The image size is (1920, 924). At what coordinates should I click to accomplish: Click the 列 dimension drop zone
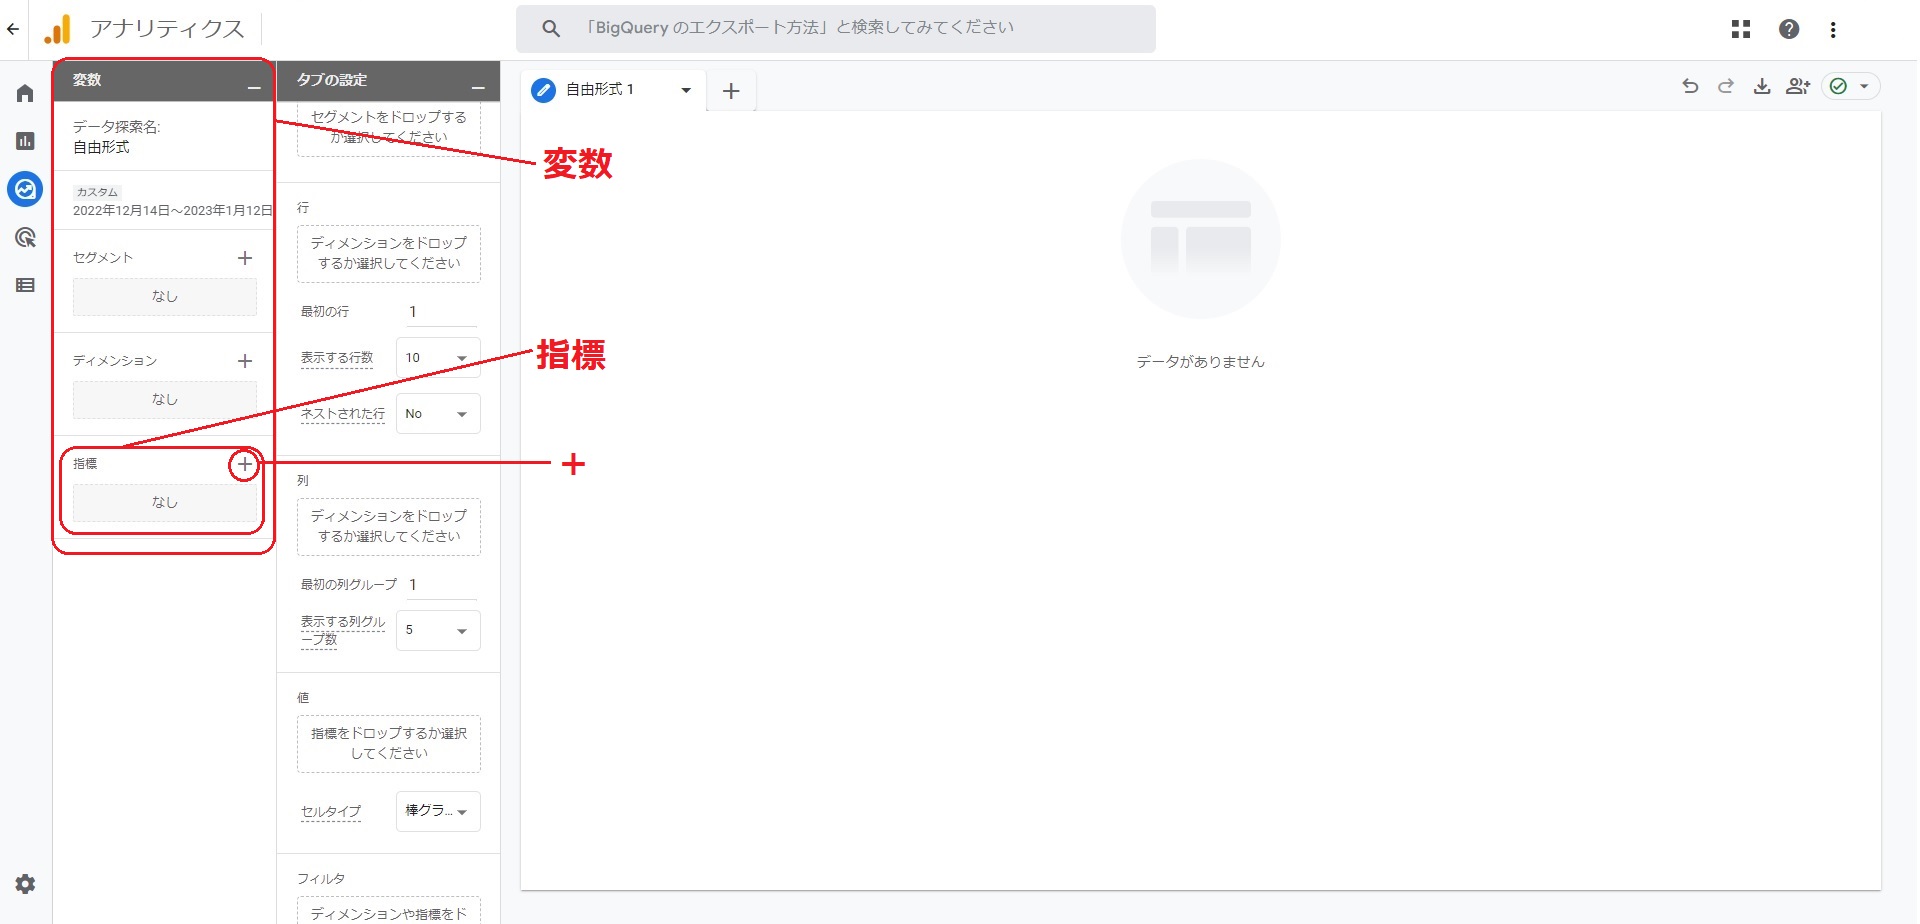click(388, 526)
